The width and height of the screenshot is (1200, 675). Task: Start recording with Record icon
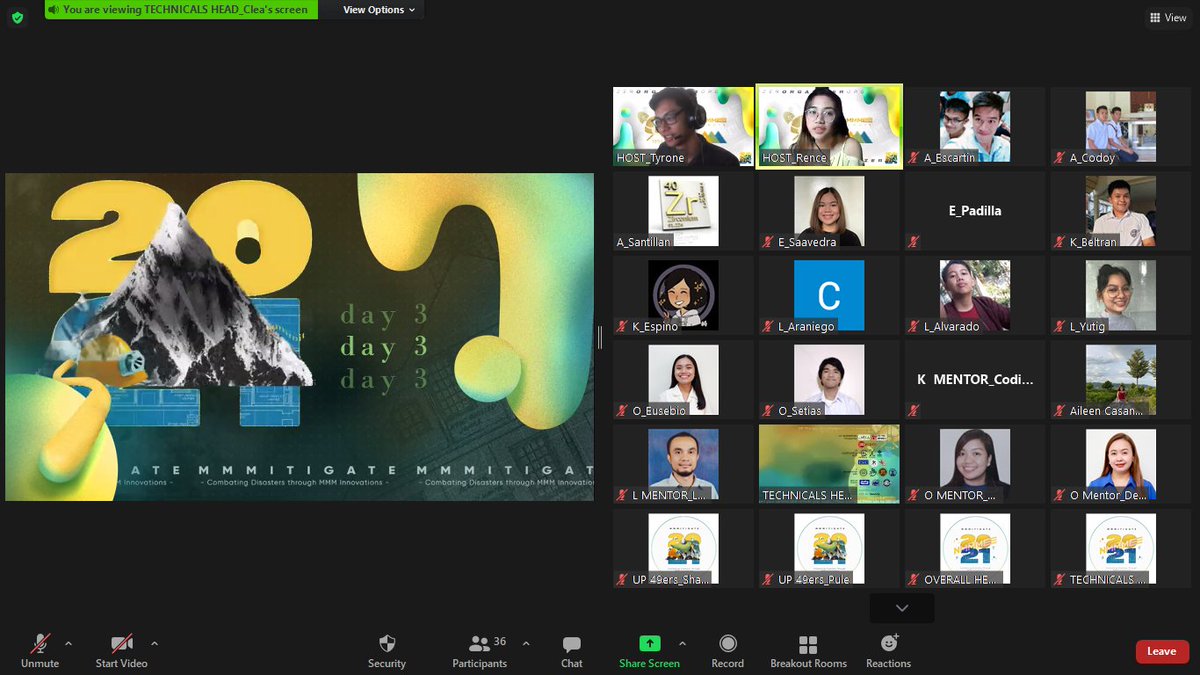point(728,643)
